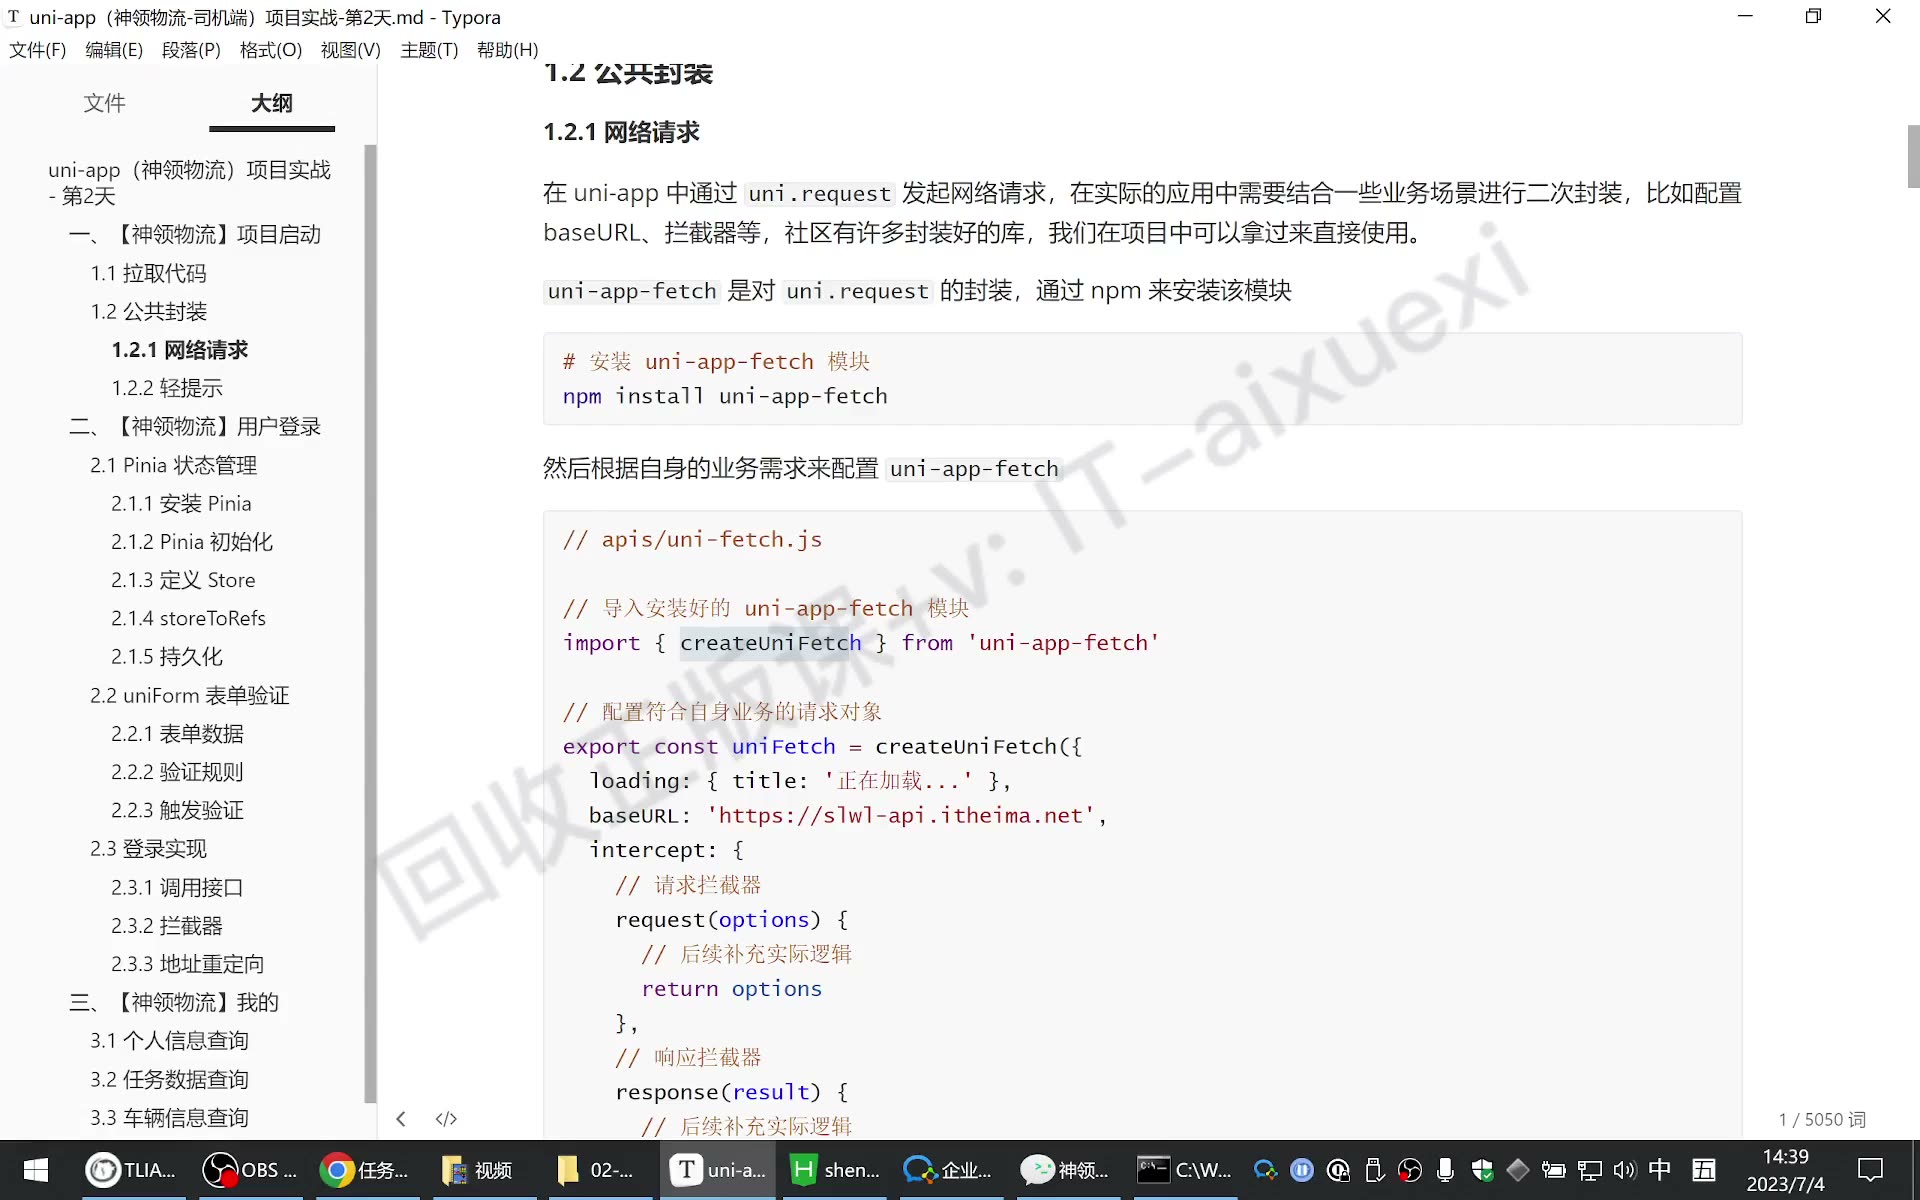Screen dimensions: 1920x1200
Task: Go to 3.1 个人信息查询 outline entry
Action: click(169, 1041)
